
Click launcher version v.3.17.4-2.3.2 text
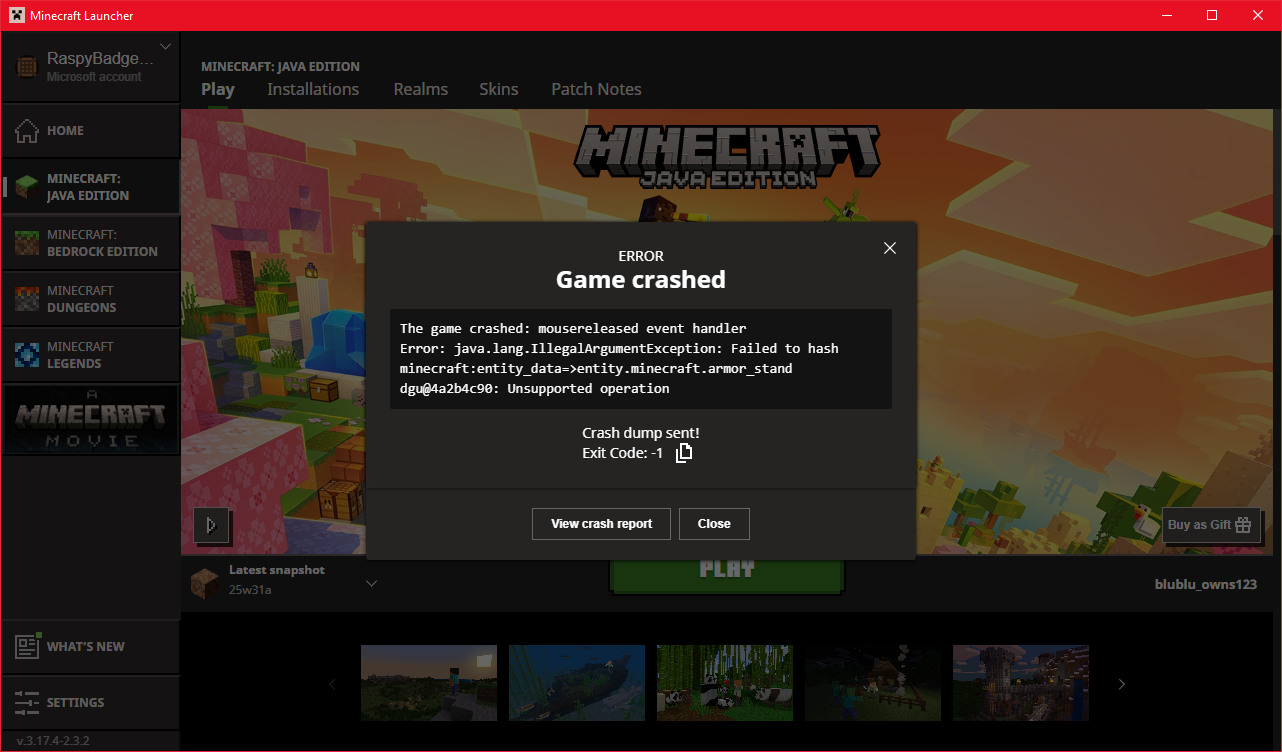(x=53, y=741)
